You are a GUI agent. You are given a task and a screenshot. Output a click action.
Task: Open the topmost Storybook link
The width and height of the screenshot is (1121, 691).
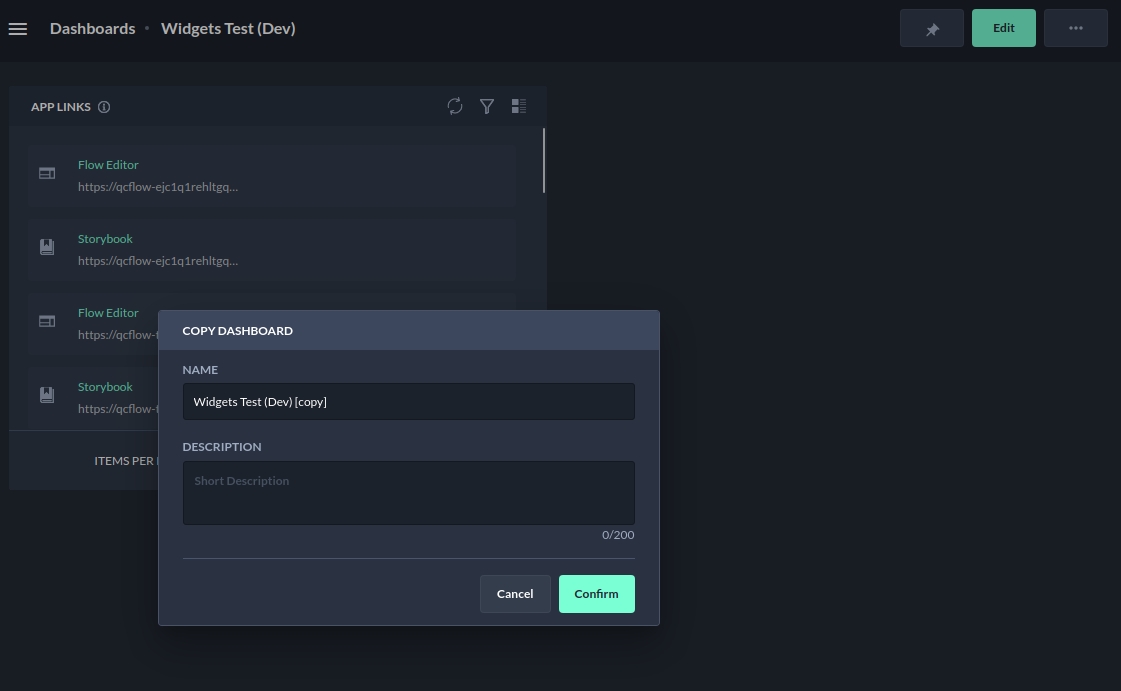pyautogui.click(x=105, y=239)
